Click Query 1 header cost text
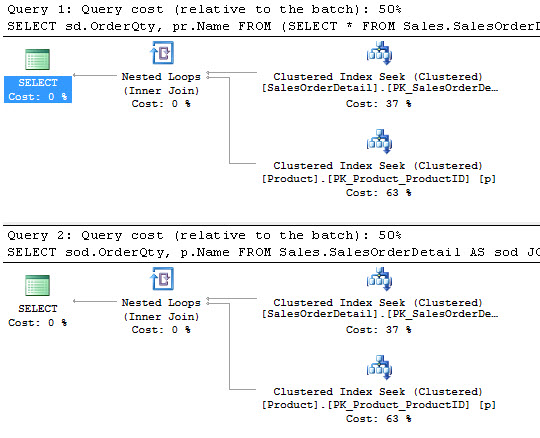This screenshot has height=438, width=540. (x=204, y=9)
